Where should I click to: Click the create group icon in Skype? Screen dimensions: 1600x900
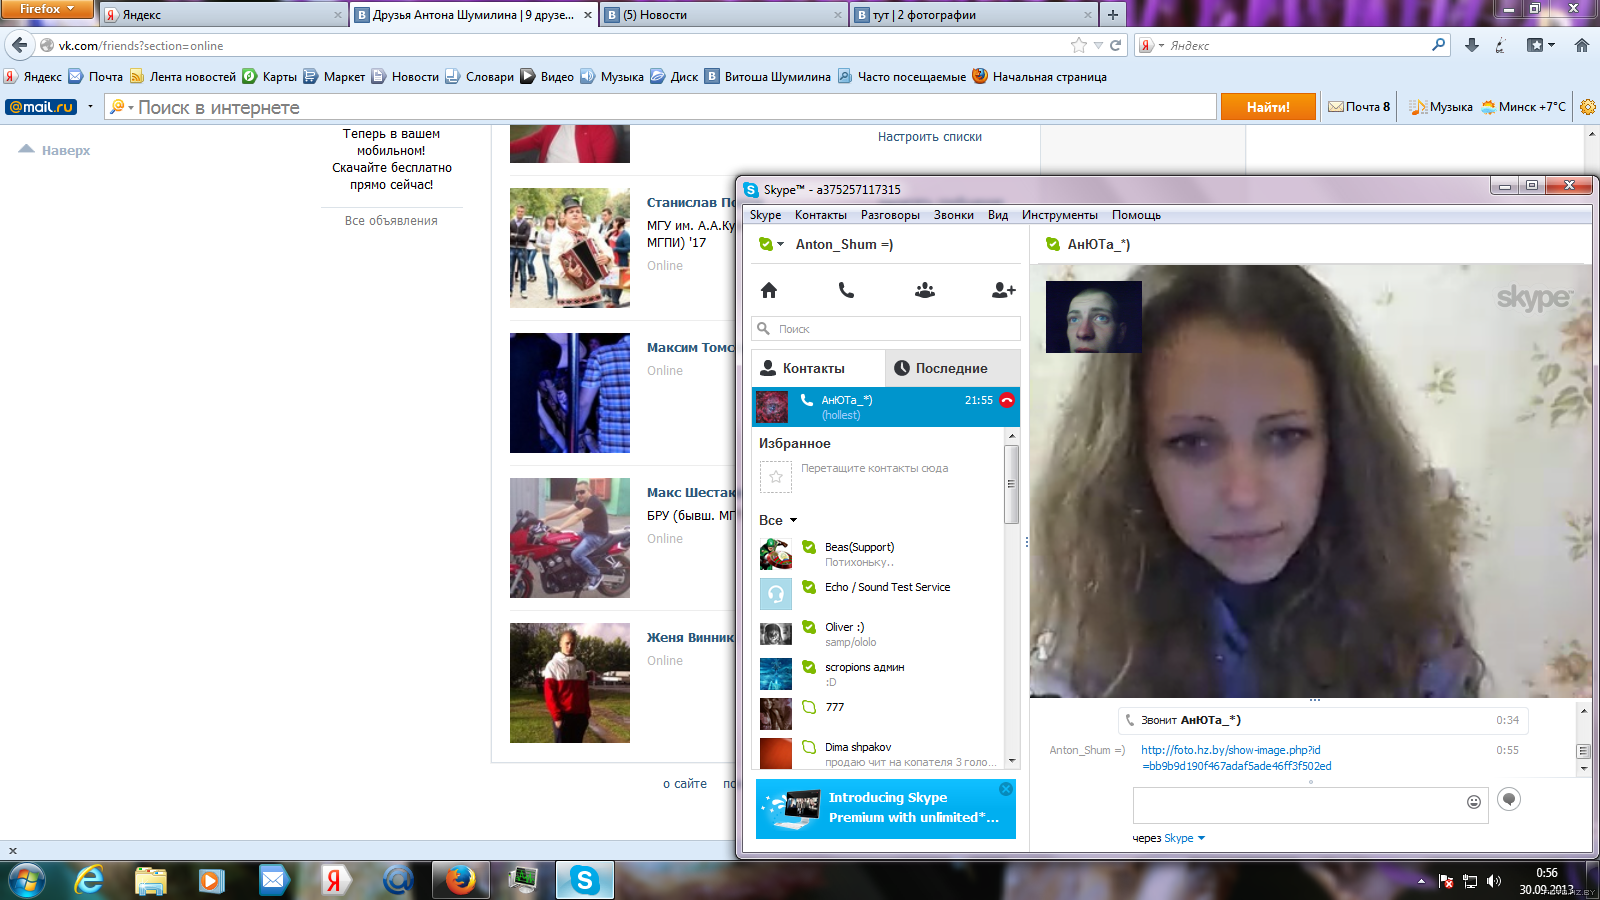pos(925,290)
